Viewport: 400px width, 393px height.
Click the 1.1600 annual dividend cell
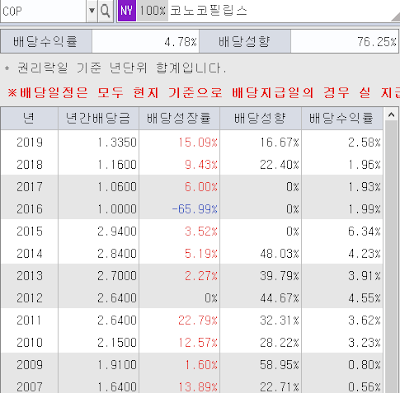(x=99, y=164)
